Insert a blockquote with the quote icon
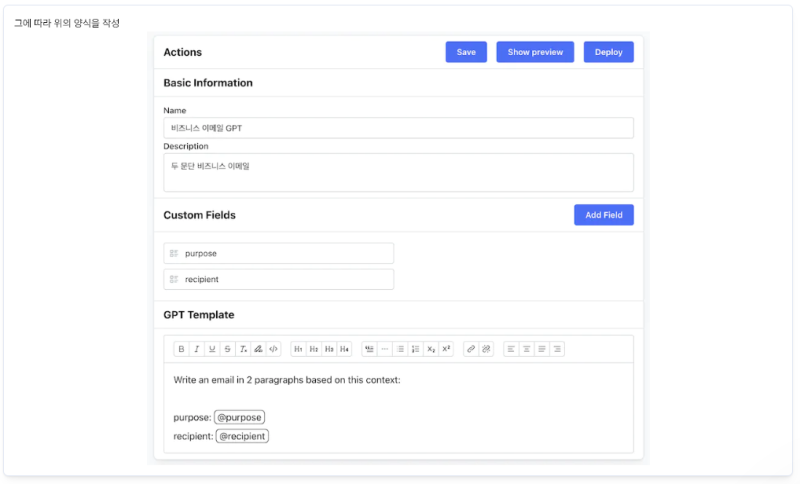This screenshot has width=800, height=484. (x=369, y=349)
